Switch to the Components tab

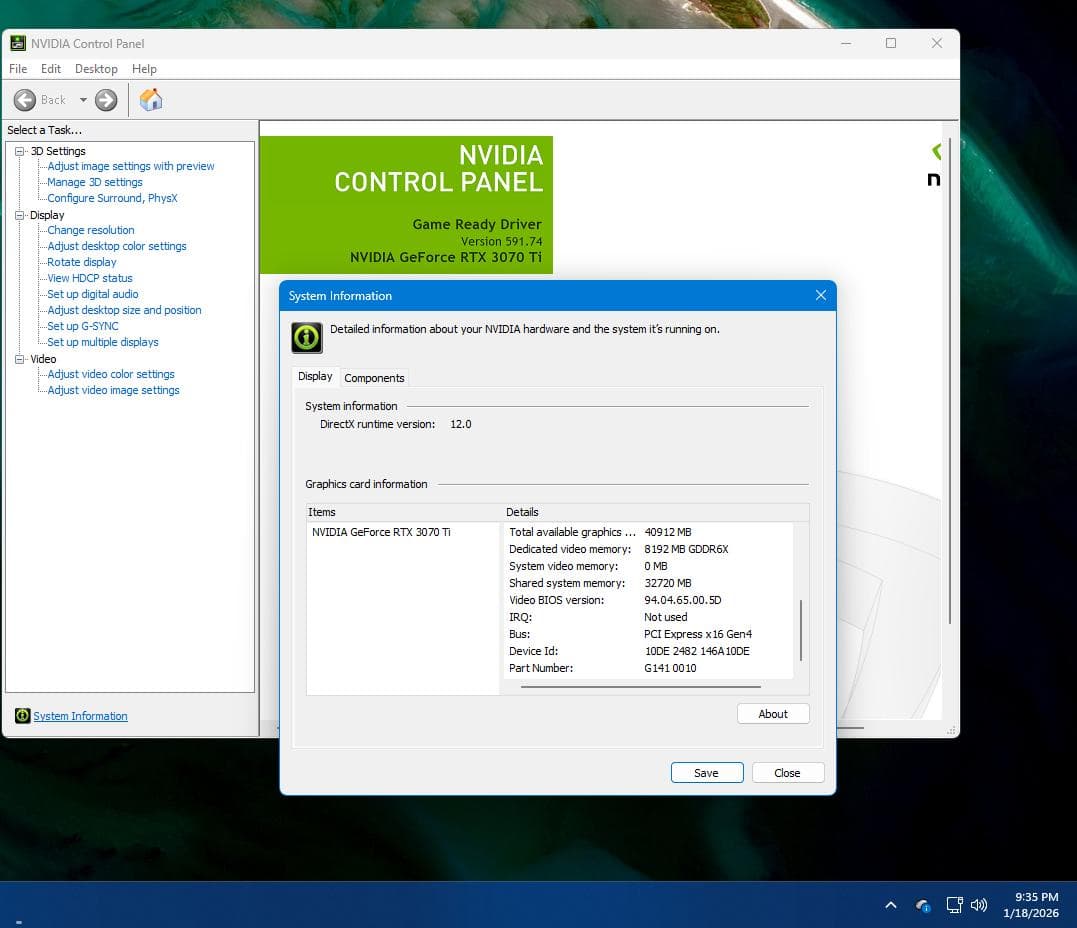pyautogui.click(x=374, y=378)
